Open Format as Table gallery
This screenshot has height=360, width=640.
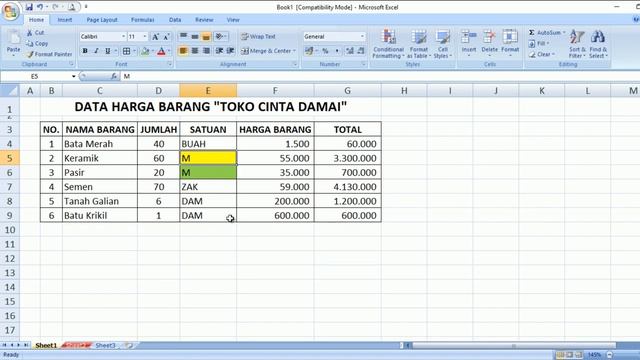pos(418,44)
